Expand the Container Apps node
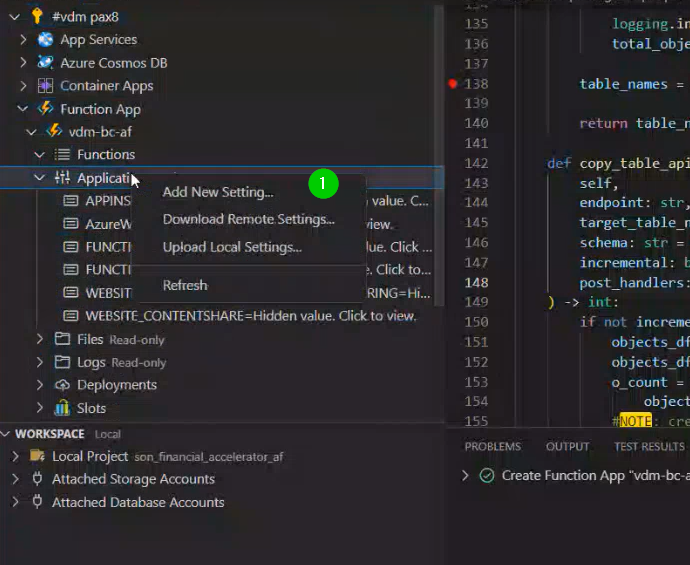The image size is (690, 565). (23, 85)
